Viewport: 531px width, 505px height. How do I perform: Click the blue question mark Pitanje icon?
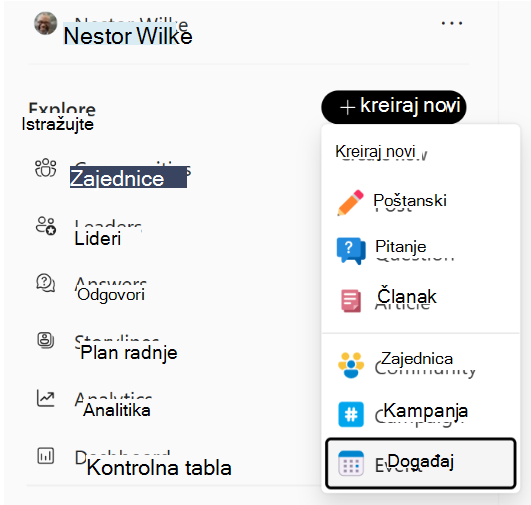(x=351, y=251)
